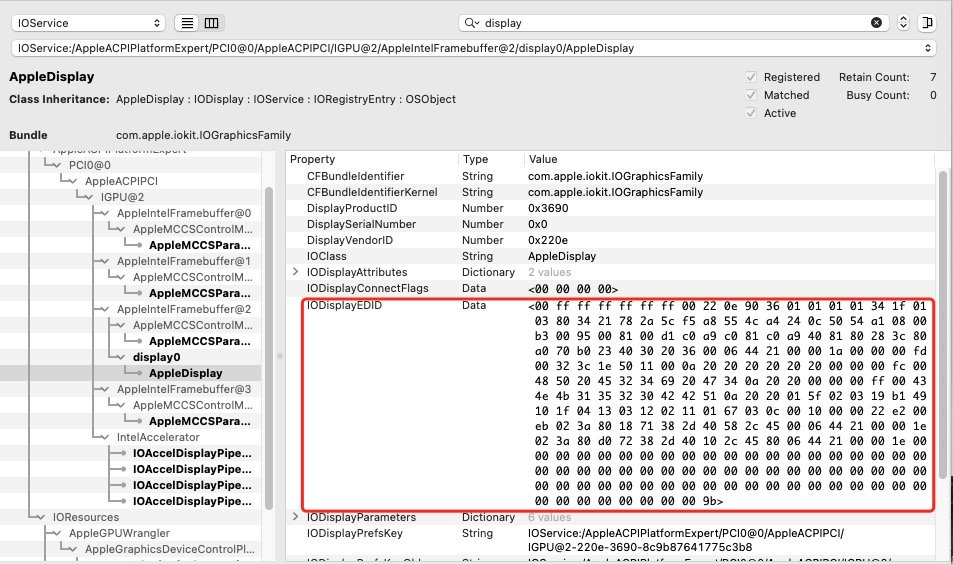The image size is (953, 564).
Task: Switch to column view layout icon
Action: point(212,23)
